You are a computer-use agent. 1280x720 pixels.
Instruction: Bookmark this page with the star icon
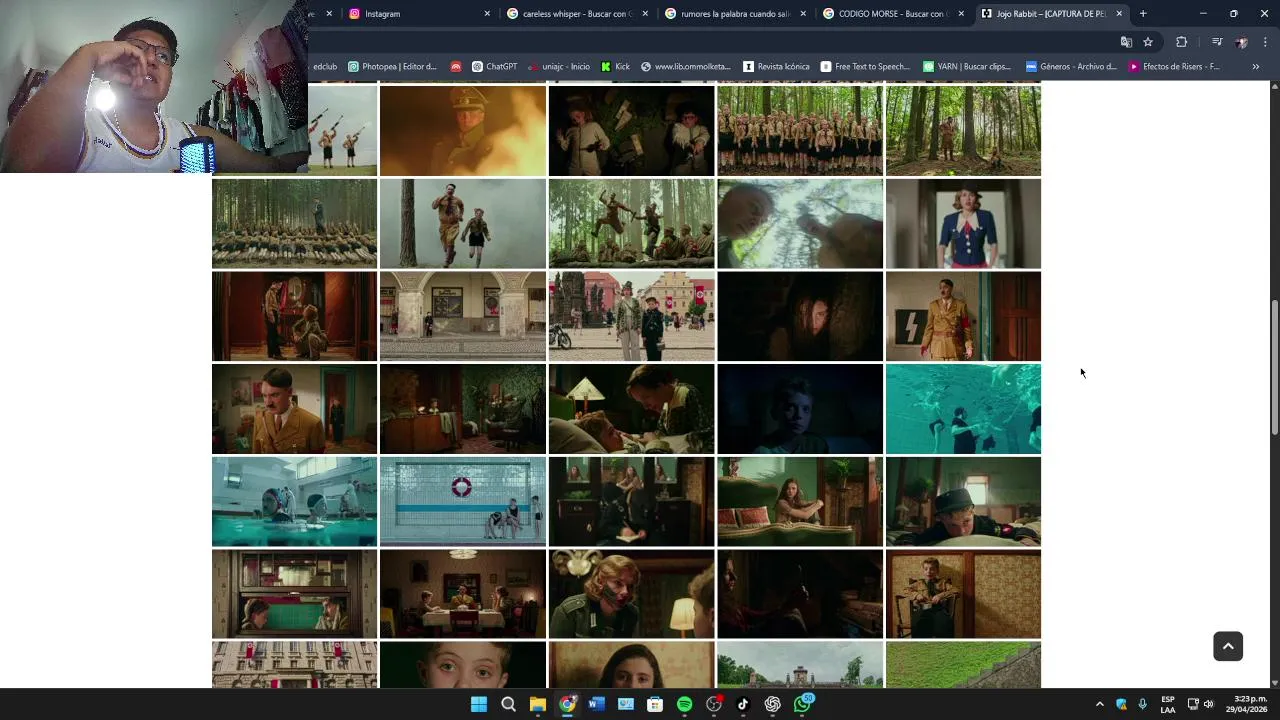(x=1148, y=42)
